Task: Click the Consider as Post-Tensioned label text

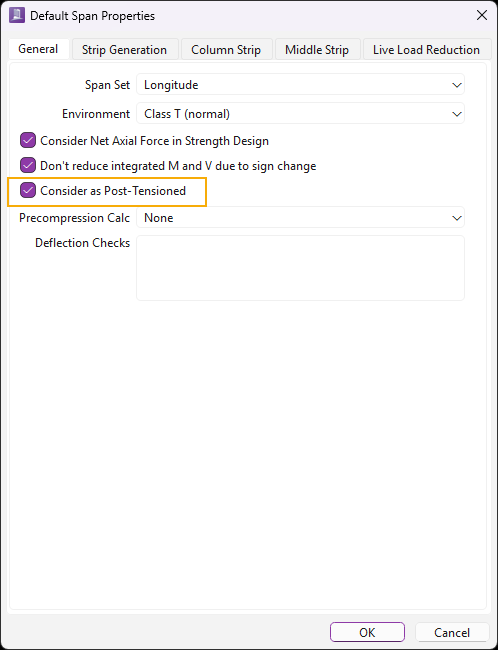Action: click(113, 191)
